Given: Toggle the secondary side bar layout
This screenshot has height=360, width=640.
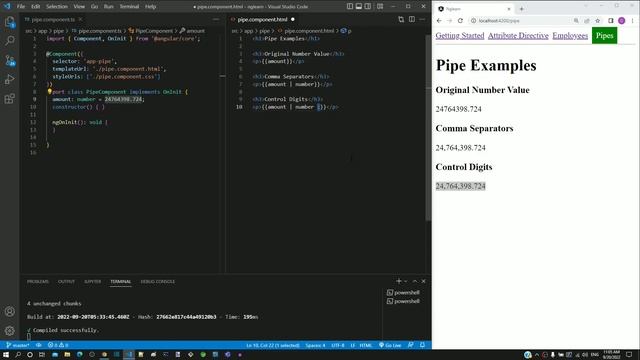Looking at the screenshot, I should click(x=368, y=6).
